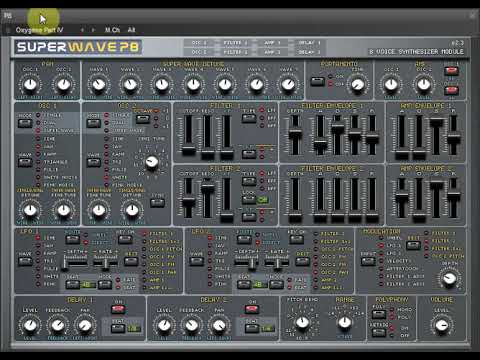The image size is (480, 360).
Task: Click the Filter Envelope 1 depth slider
Action: point(295,134)
